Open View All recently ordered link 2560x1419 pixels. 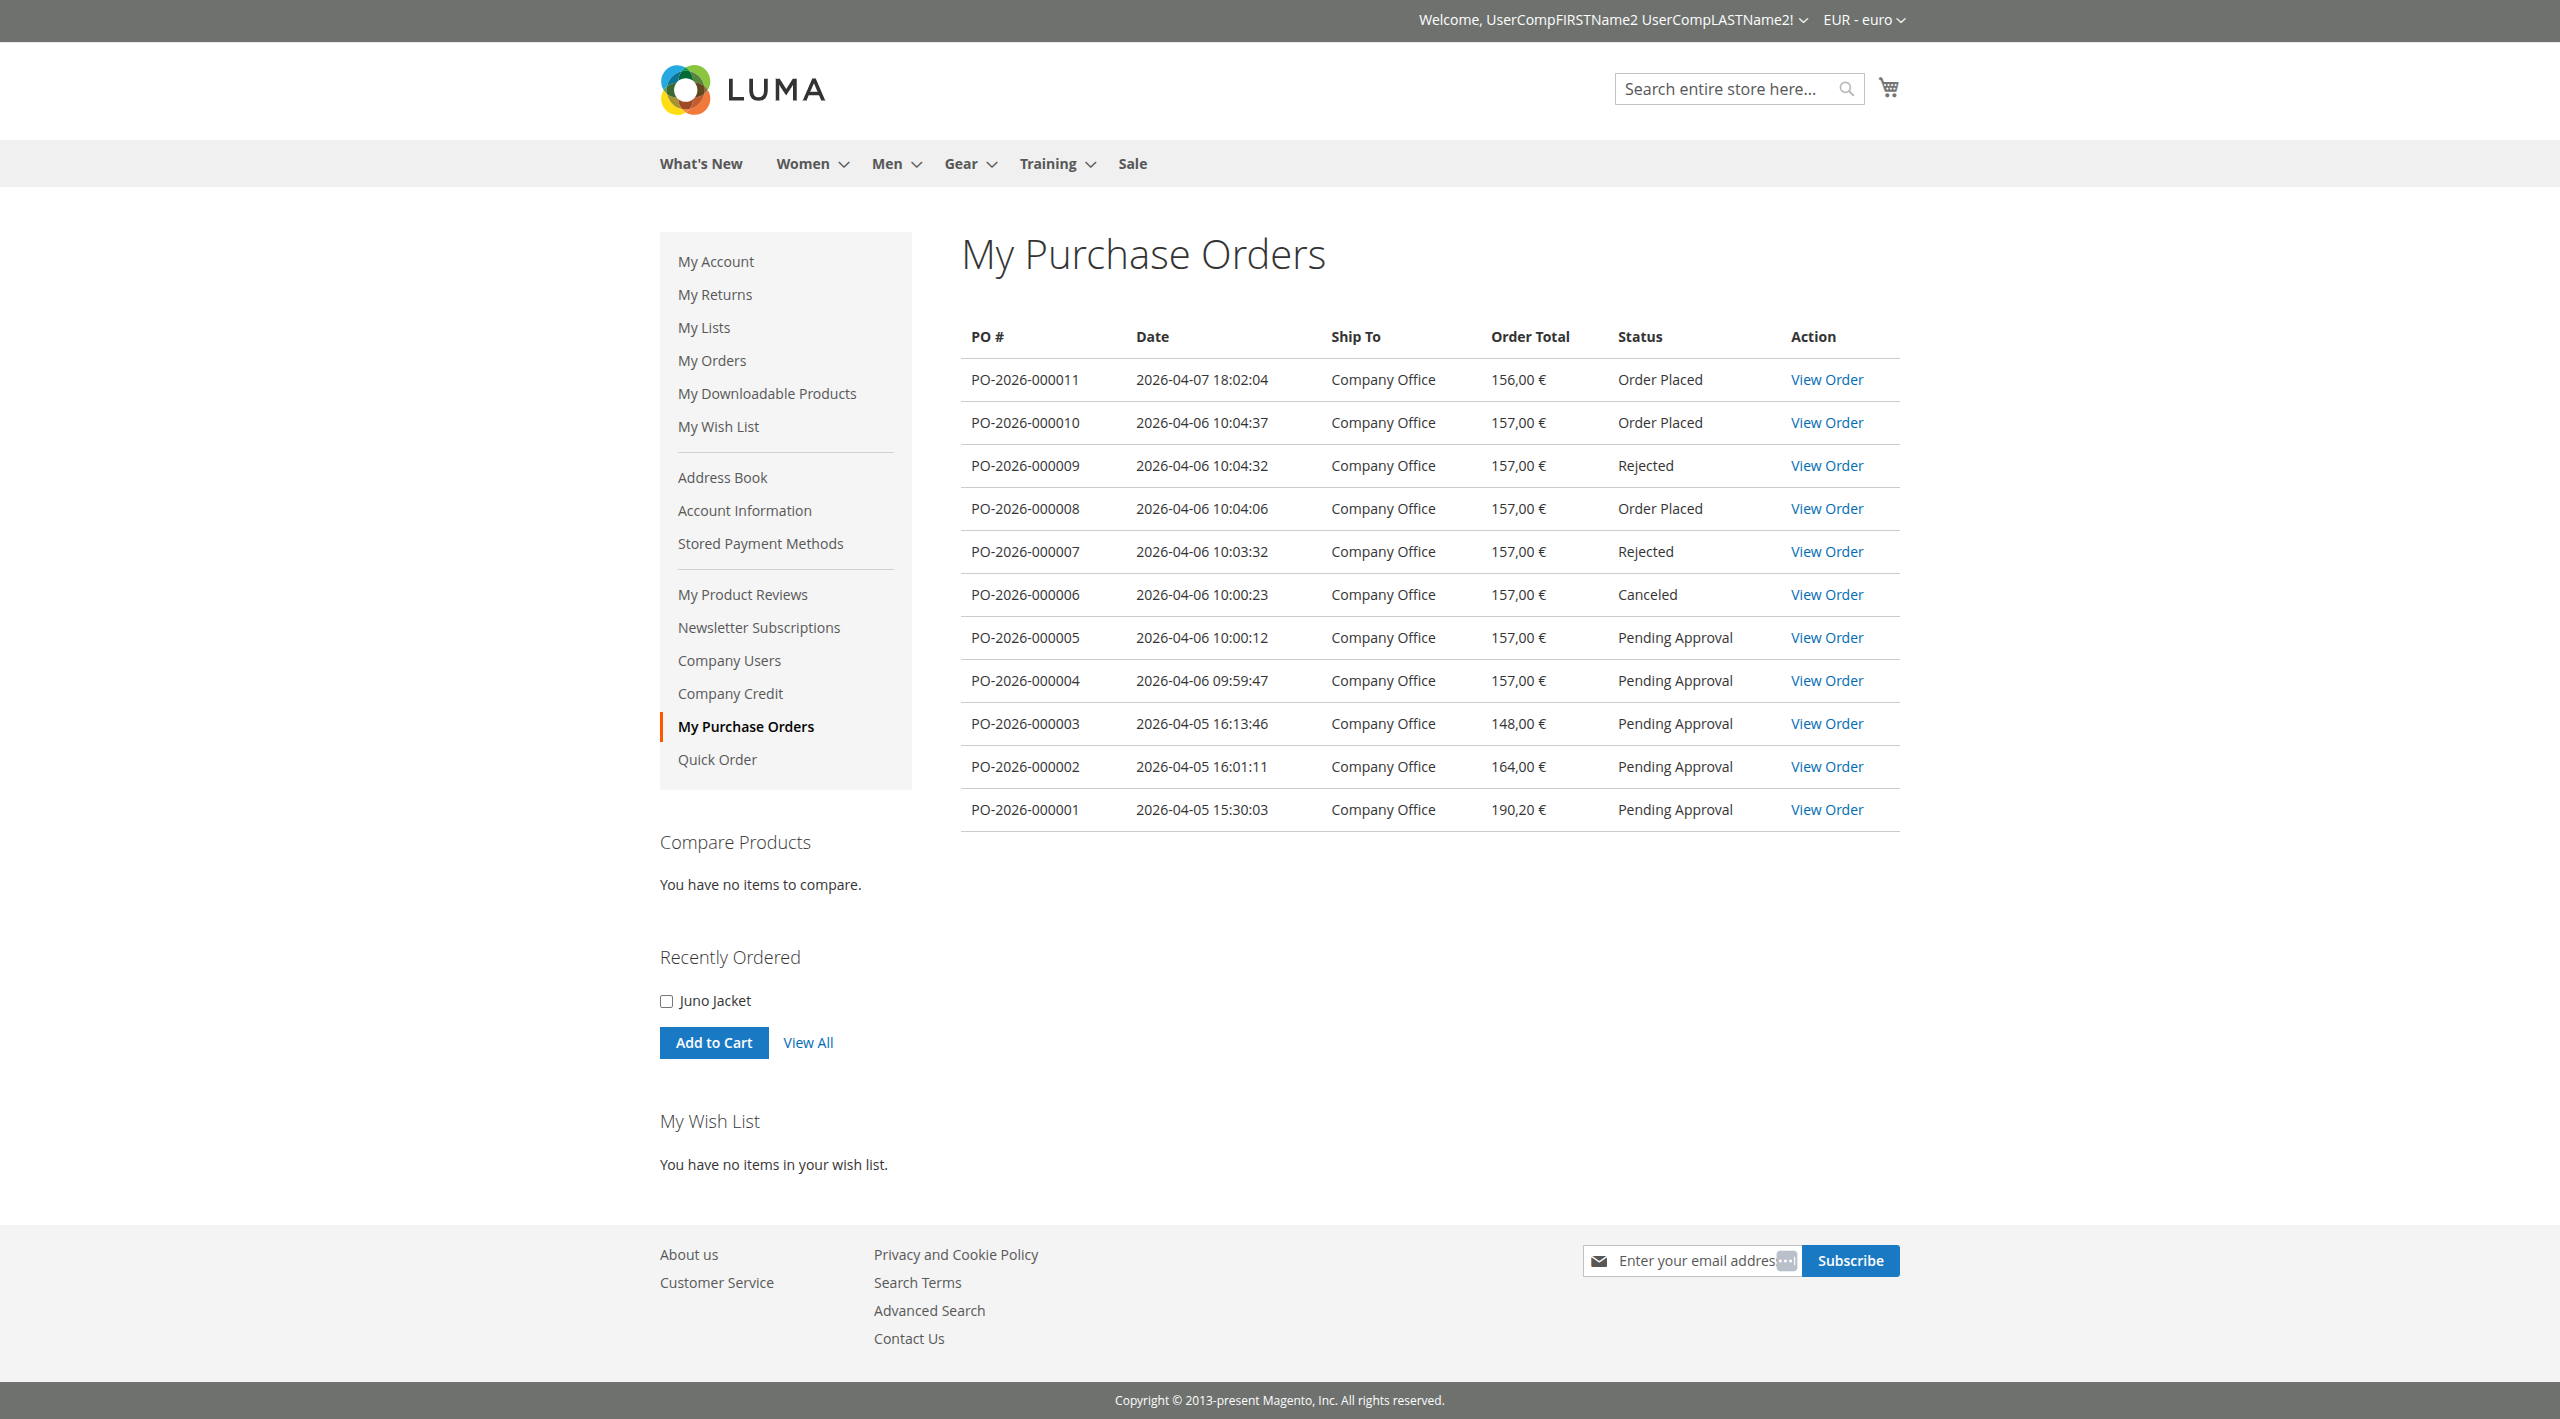coord(808,1043)
